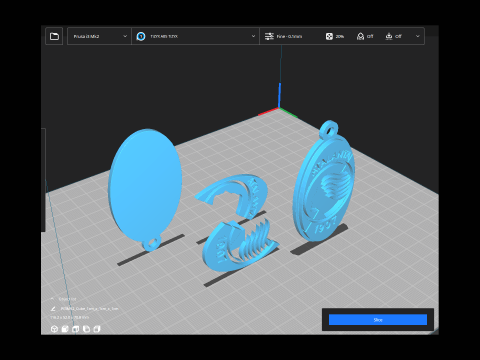Click the pencil icon to rename job
The height and width of the screenshot is (360, 480).
point(53,309)
